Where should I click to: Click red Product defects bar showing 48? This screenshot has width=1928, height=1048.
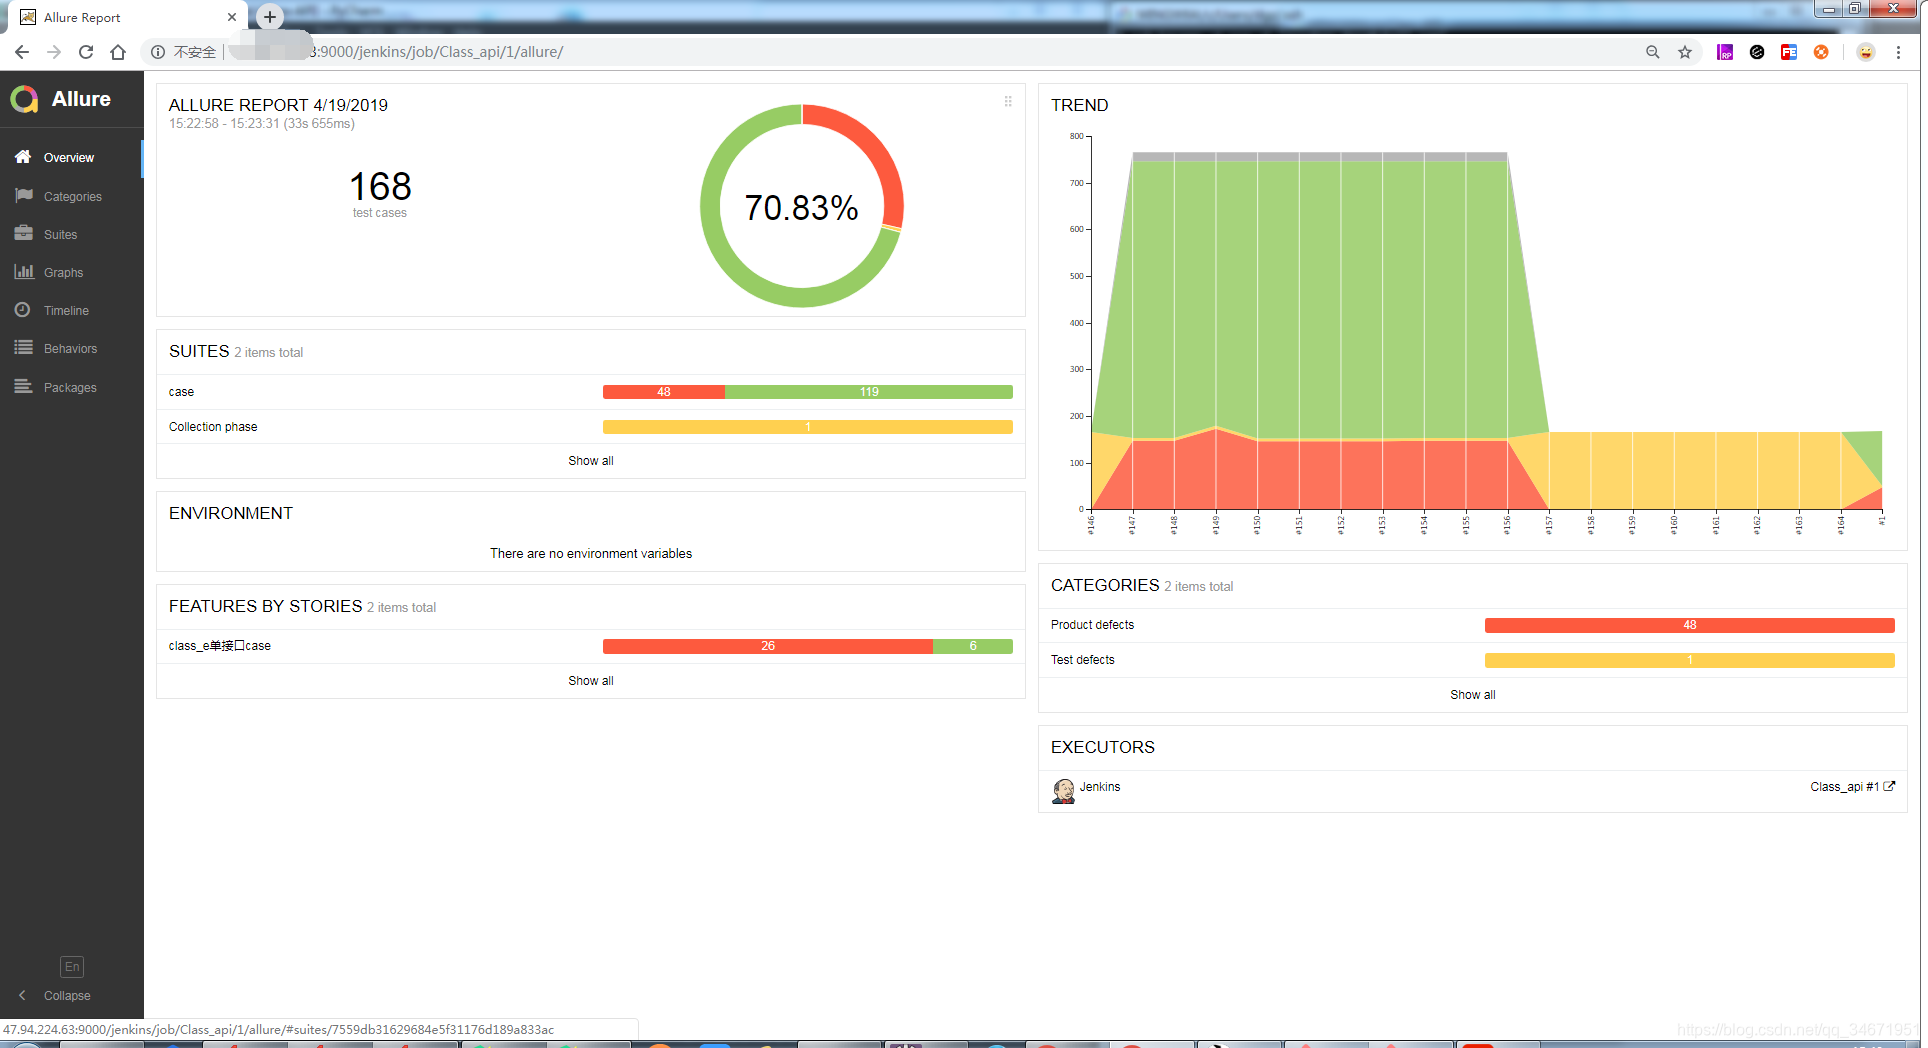tap(1689, 625)
